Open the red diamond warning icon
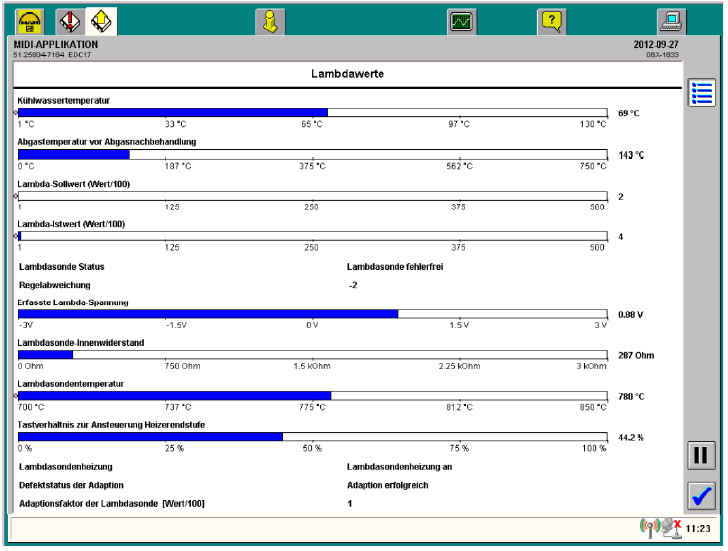The image size is (728, 551). pos(68,19)
